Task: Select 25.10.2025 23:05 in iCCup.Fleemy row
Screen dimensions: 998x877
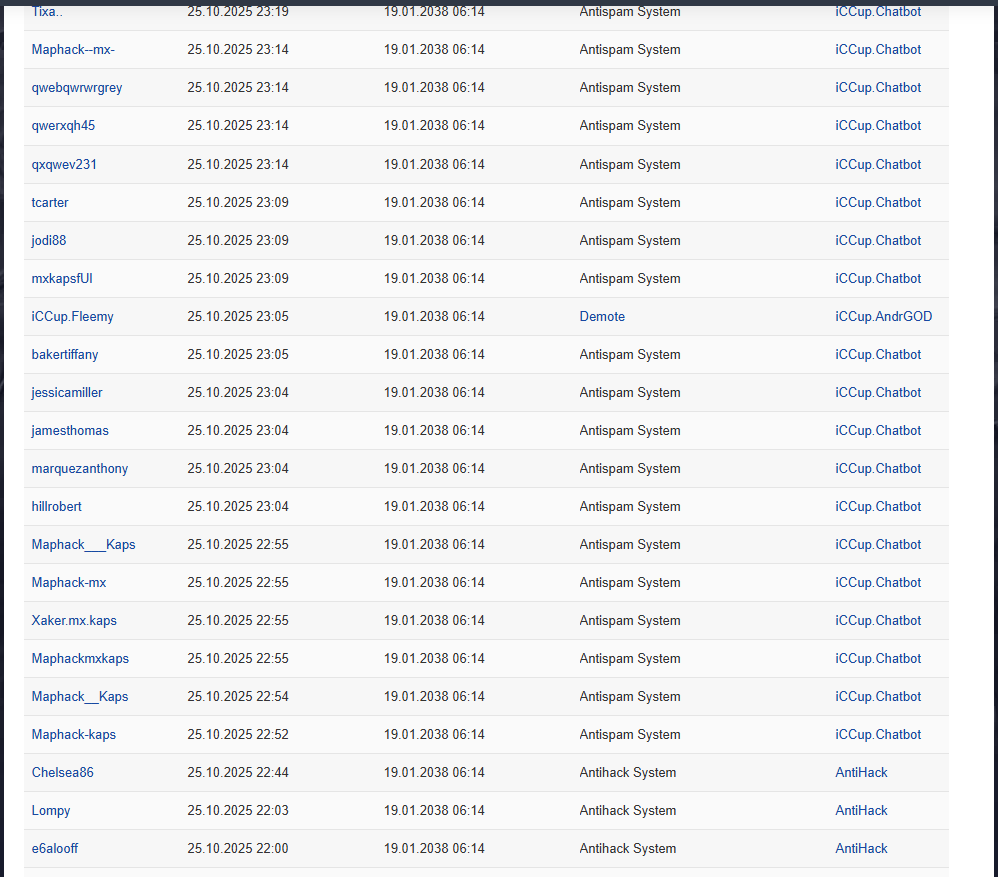Action: [x=237, y=316]
